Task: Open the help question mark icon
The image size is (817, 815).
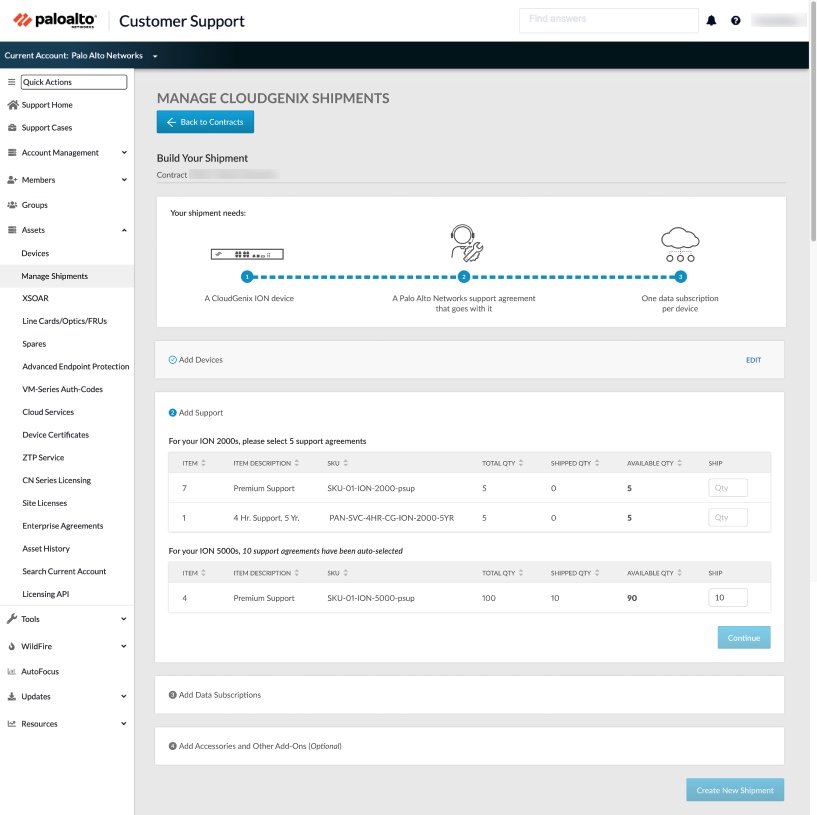Action: [x=735, y=20]
